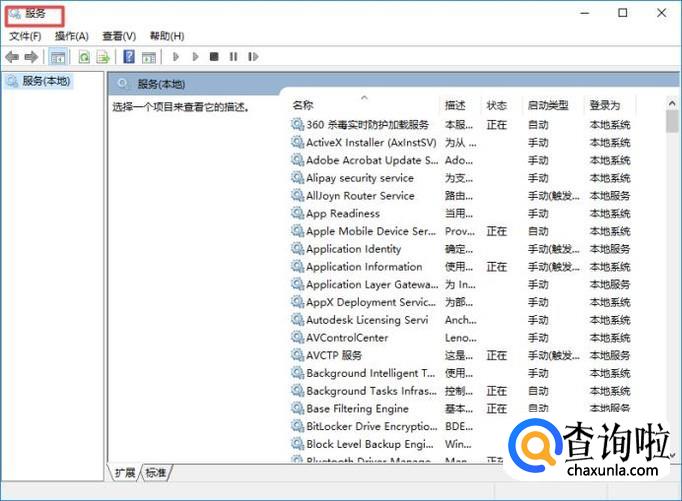Click the 服务 title bar icon
The width and height of the screenshot is (682, 501).
pyautogui.click(x=15, y=15)
